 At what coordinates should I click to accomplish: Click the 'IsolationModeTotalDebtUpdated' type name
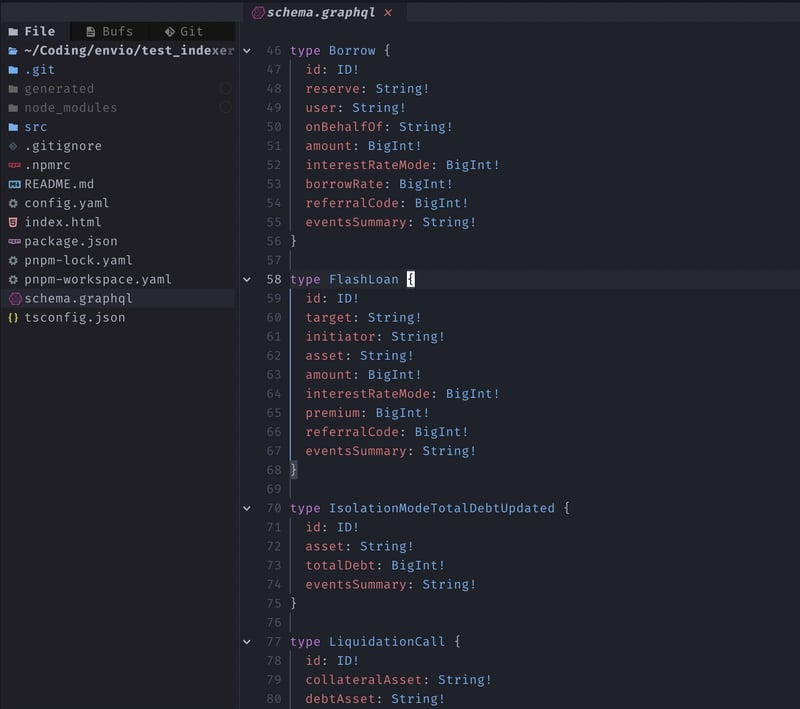[441, 509]
